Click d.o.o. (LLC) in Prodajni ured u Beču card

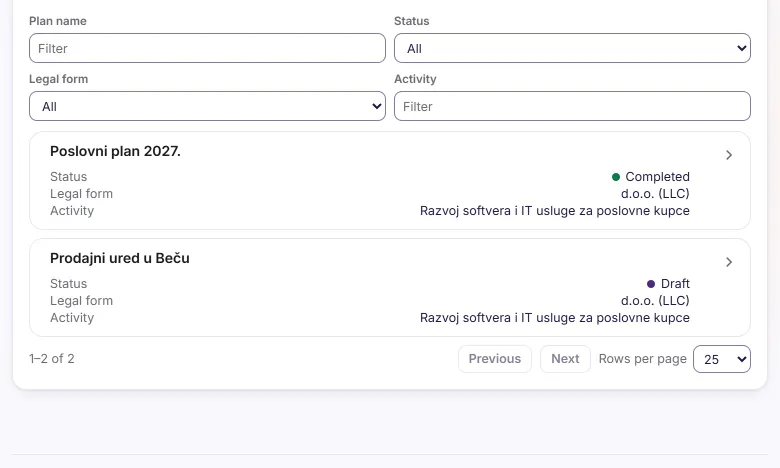point(655,300)
